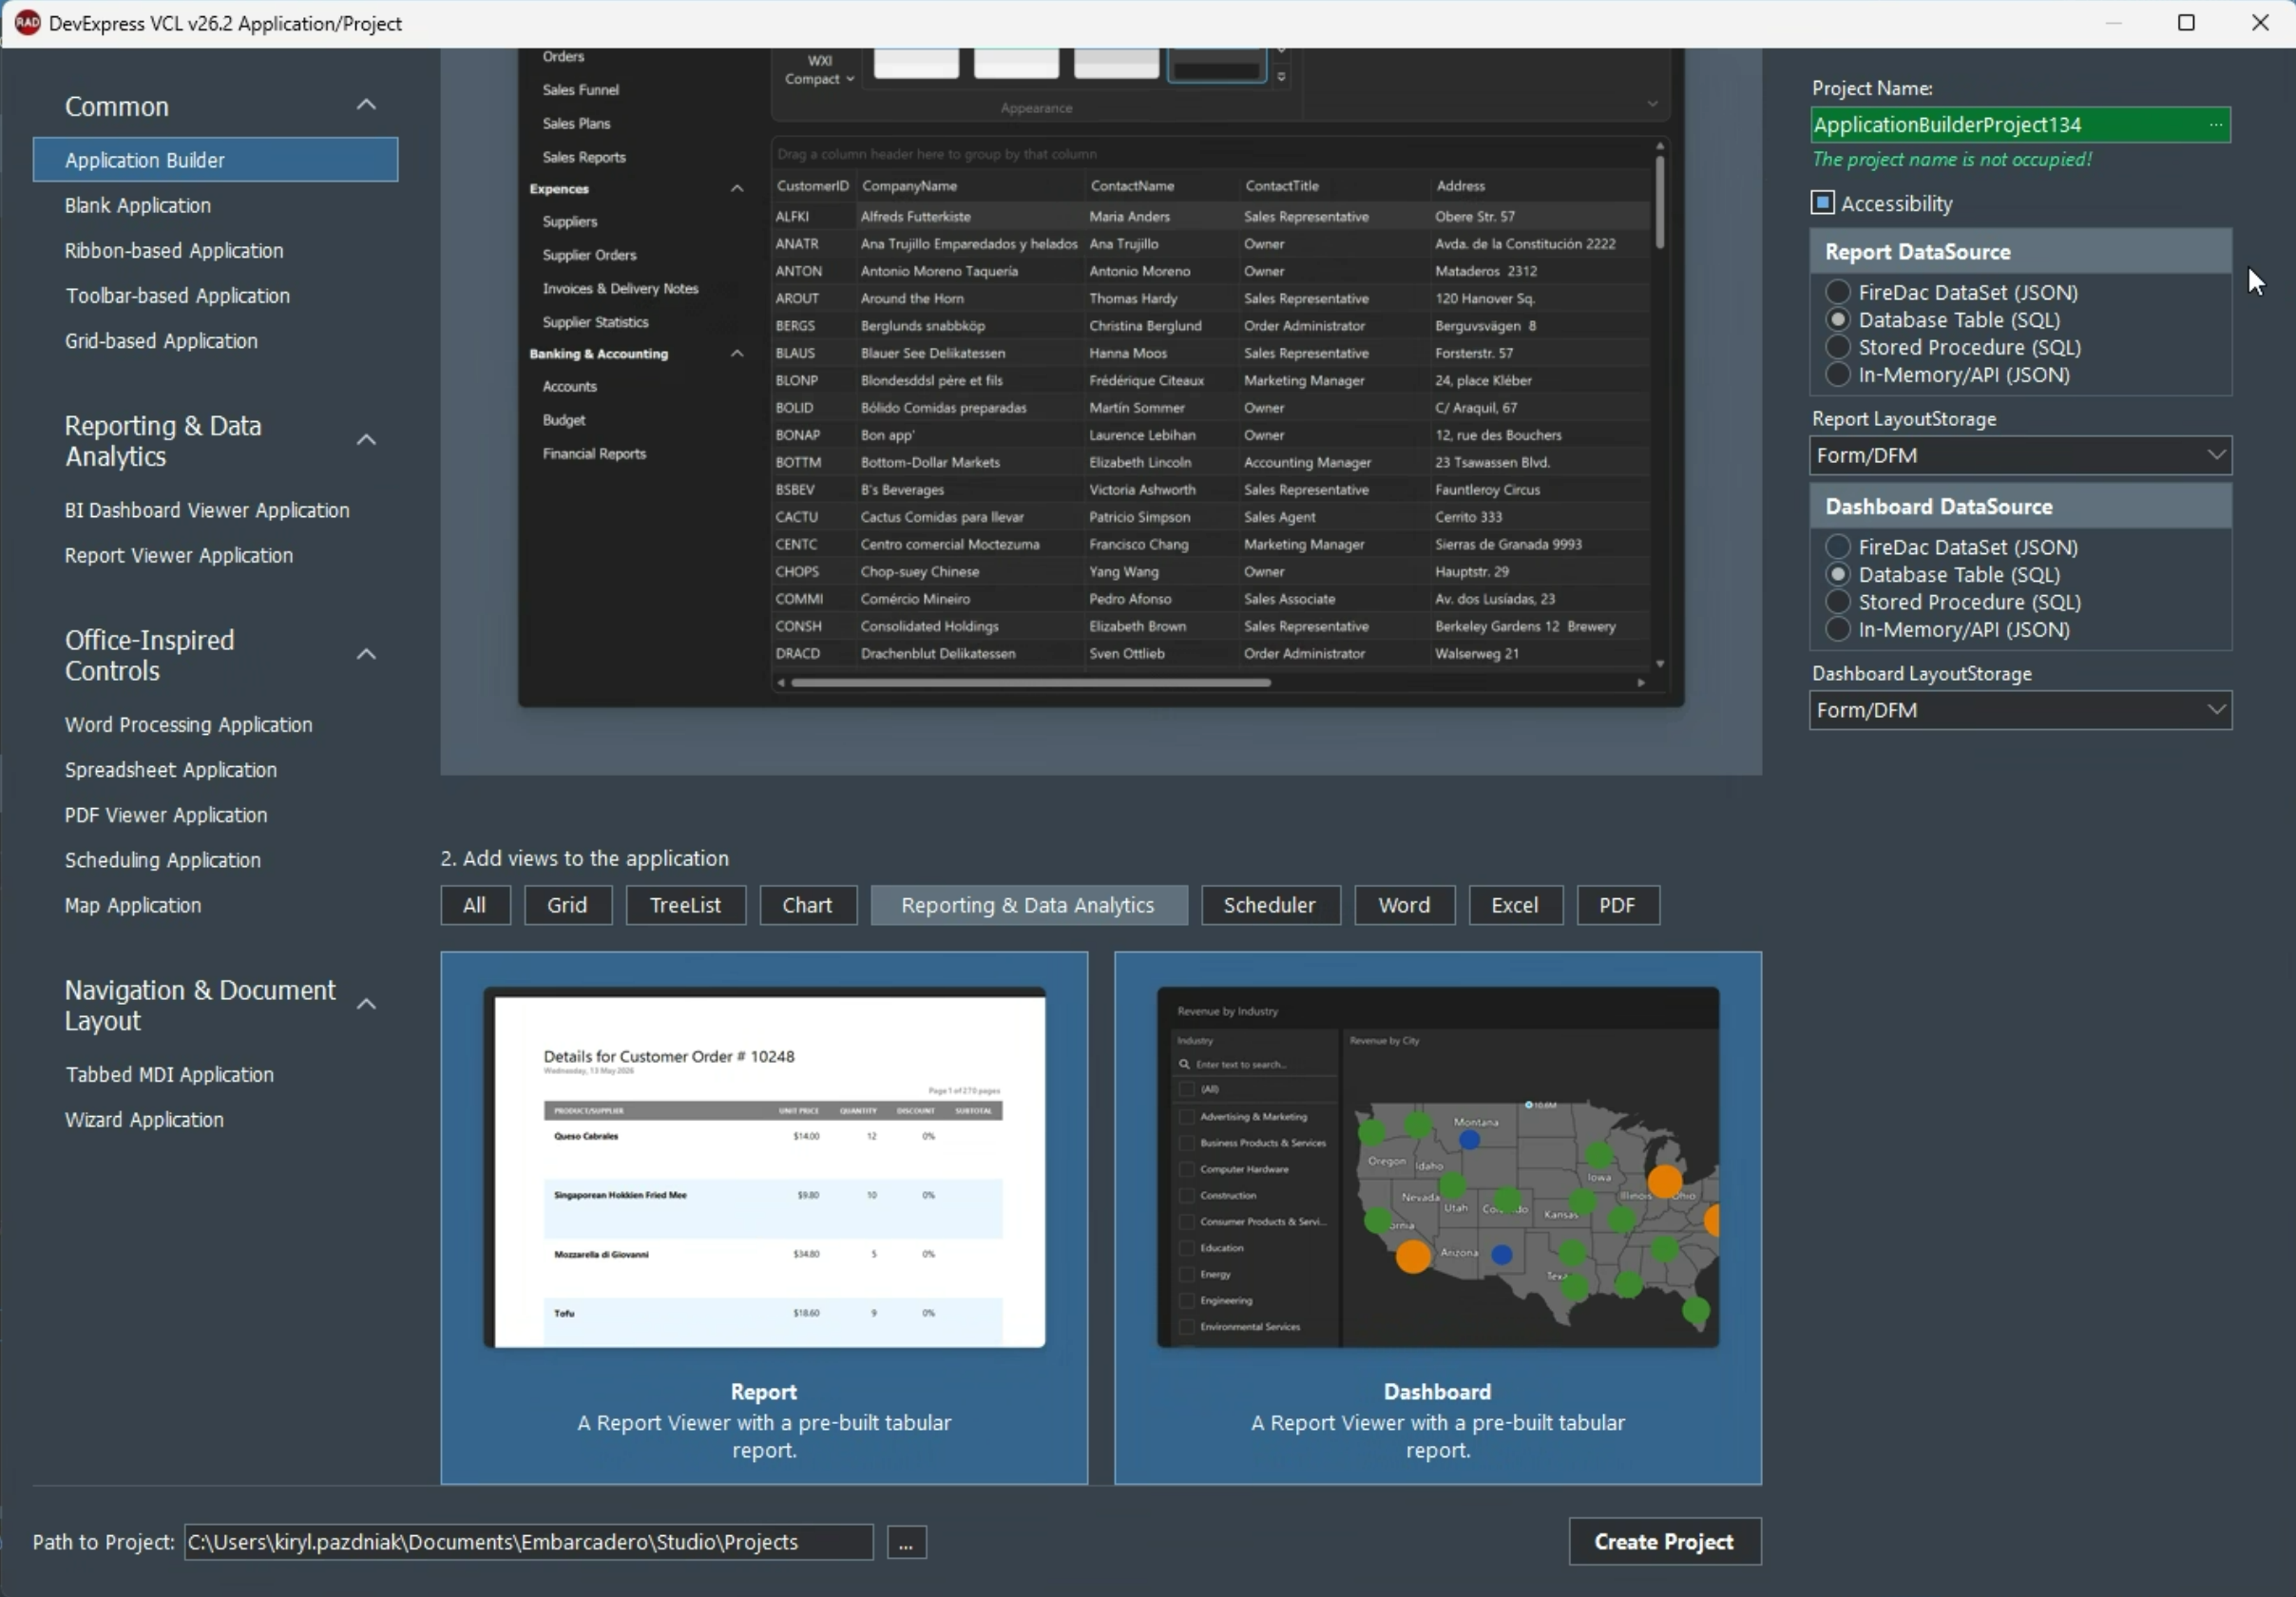Viewport: 2296px width, 1597px height.
Task: Open the Blank Application template
Action: click(138, 205)
